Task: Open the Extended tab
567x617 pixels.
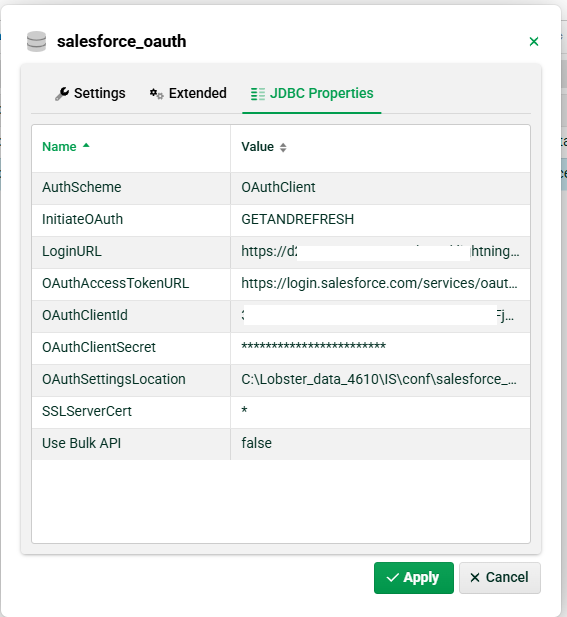Action: (x=188, y=93)
